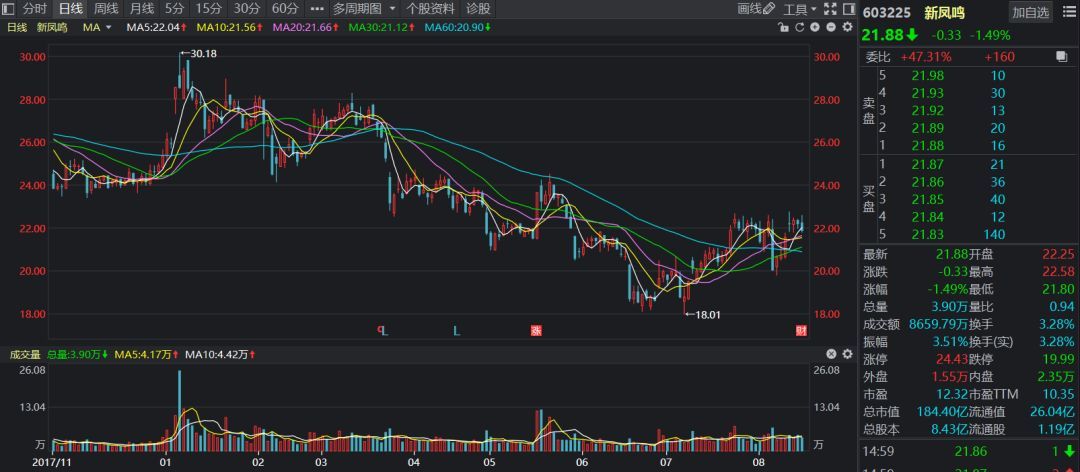The height and width of the screenshot is (472, 1080).
Task: Click the red 涨 marker on timeline
Action: (536, 330)
